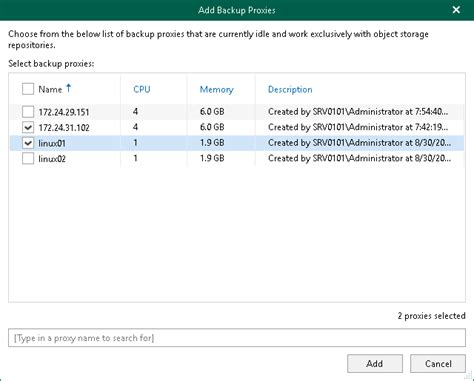
Task: Click the 'Select backup proxies:' label
Action: pos(51,64)
